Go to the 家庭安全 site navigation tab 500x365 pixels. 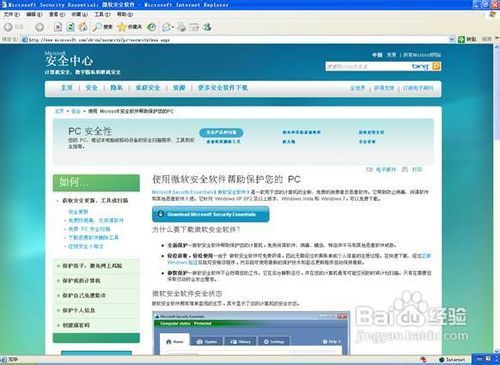[148, 88]
